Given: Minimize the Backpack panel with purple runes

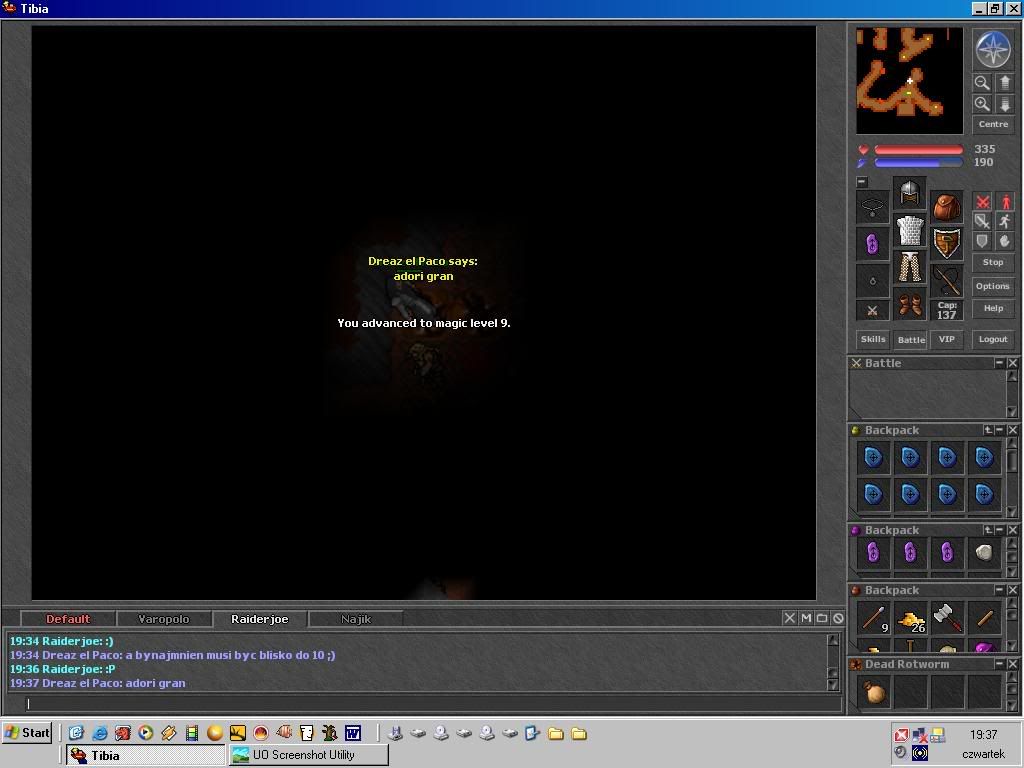Looking at the screenshot, I should [x=999, y=530].
